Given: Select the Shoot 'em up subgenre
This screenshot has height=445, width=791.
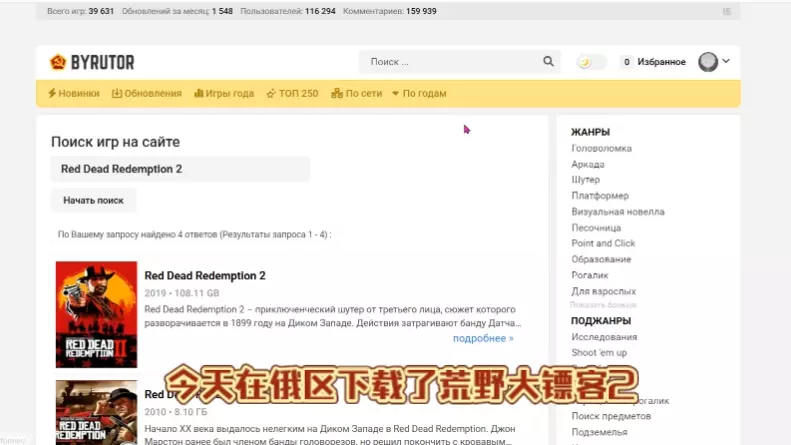Looking at the screenshot, I should tap(599, 353).
